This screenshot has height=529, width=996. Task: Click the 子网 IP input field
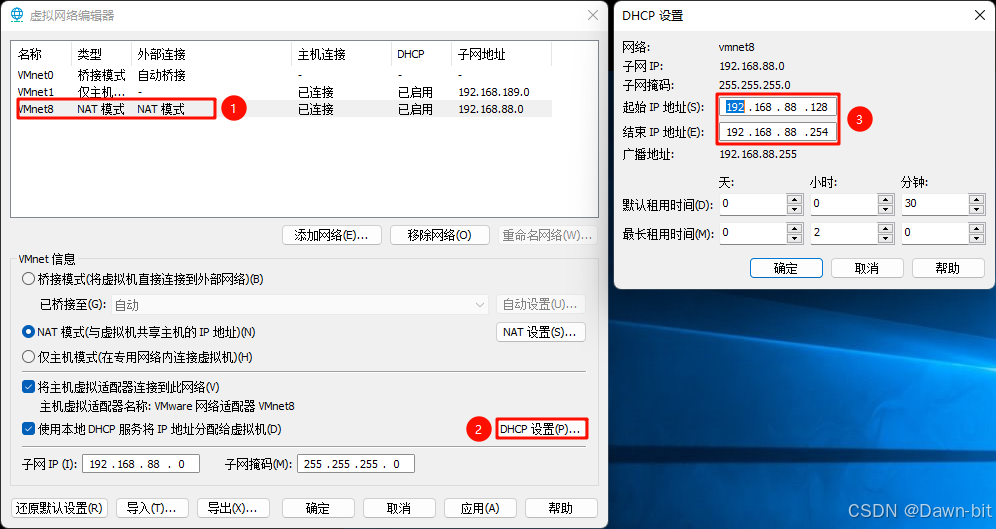click(x=141, y=464)
